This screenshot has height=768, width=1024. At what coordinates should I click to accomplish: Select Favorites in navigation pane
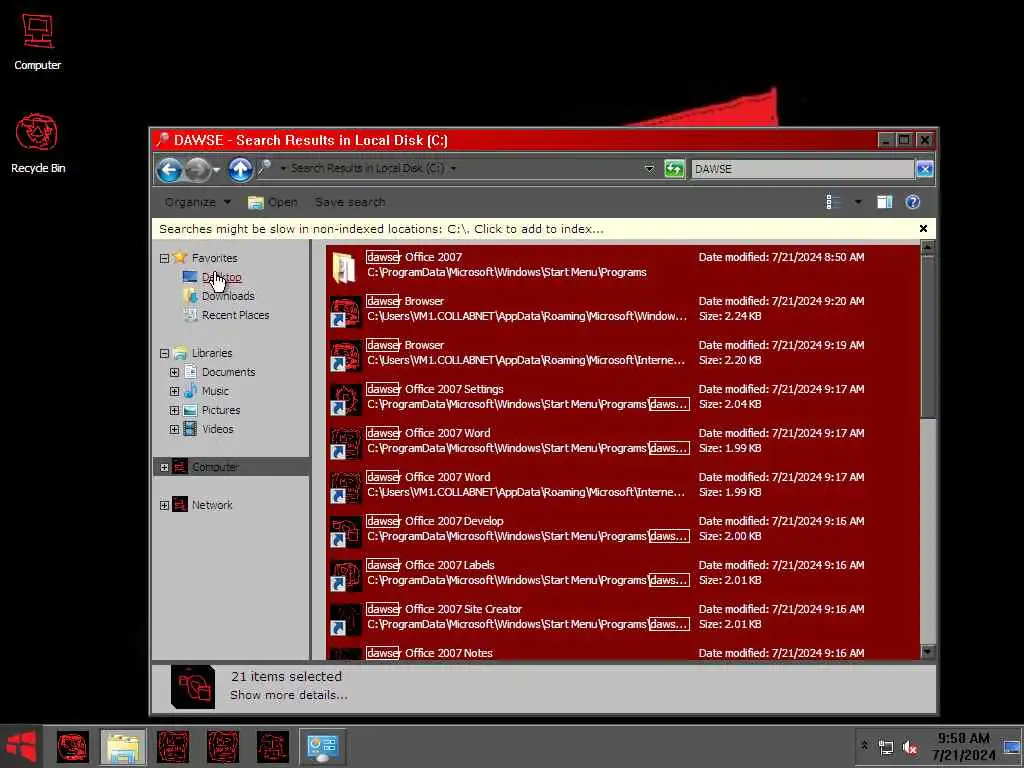point(214,258)
